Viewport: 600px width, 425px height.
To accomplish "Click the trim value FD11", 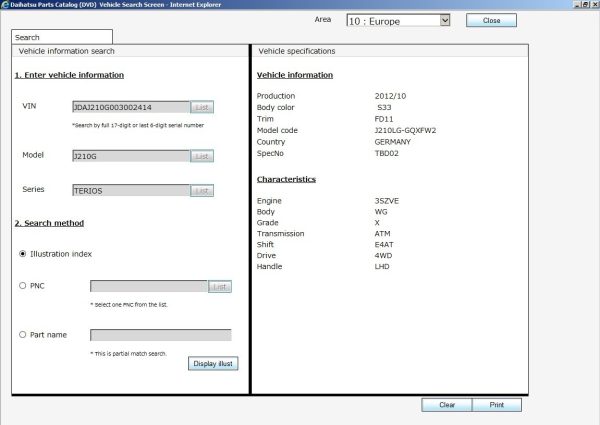I will [x=384, y=119].
